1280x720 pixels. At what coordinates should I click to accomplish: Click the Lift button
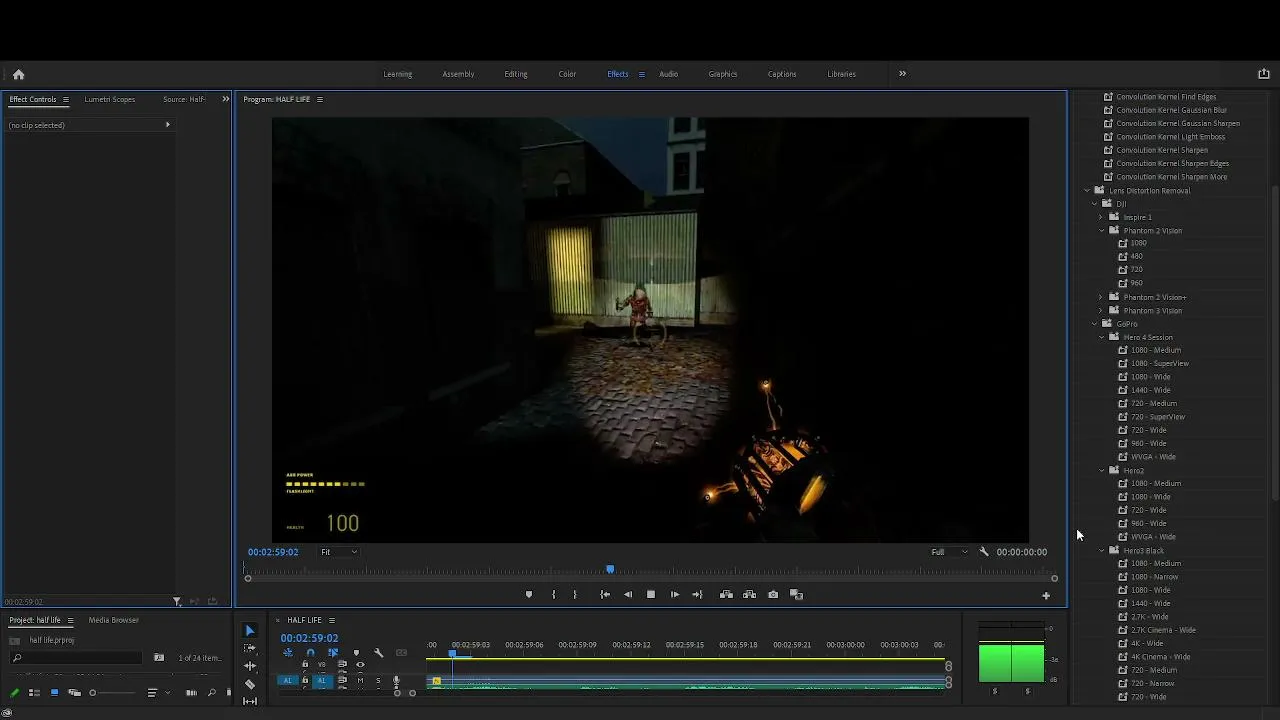pyautogui.click(x=726, y=595)
